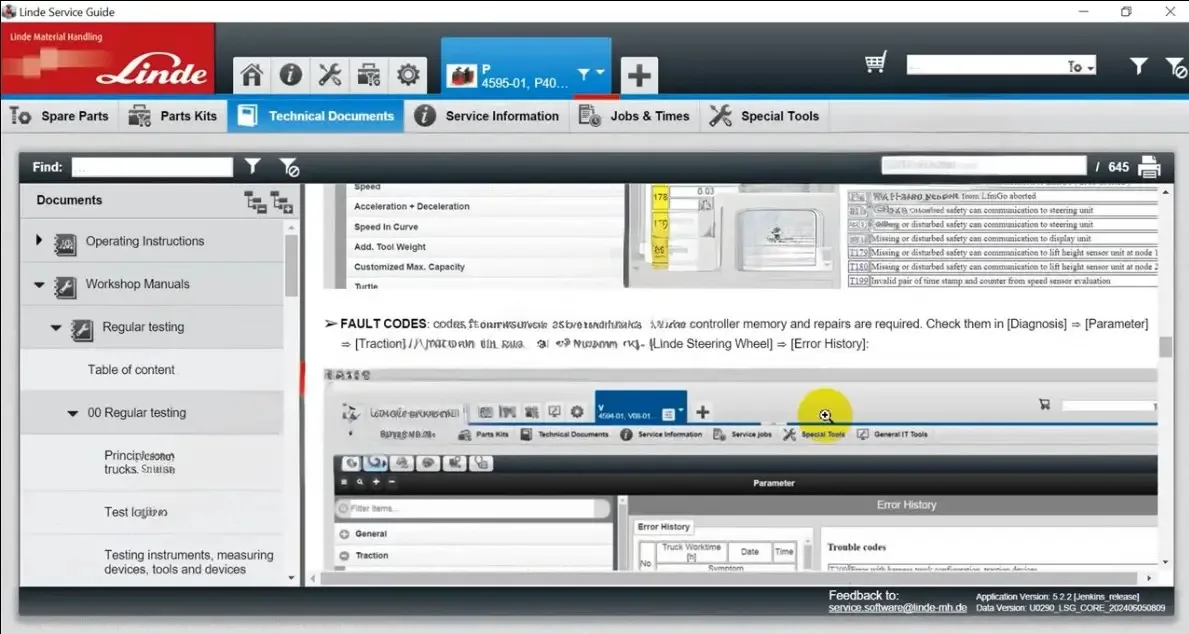Click the 'FAULT CODES' heading text

[x=383, y=324]
